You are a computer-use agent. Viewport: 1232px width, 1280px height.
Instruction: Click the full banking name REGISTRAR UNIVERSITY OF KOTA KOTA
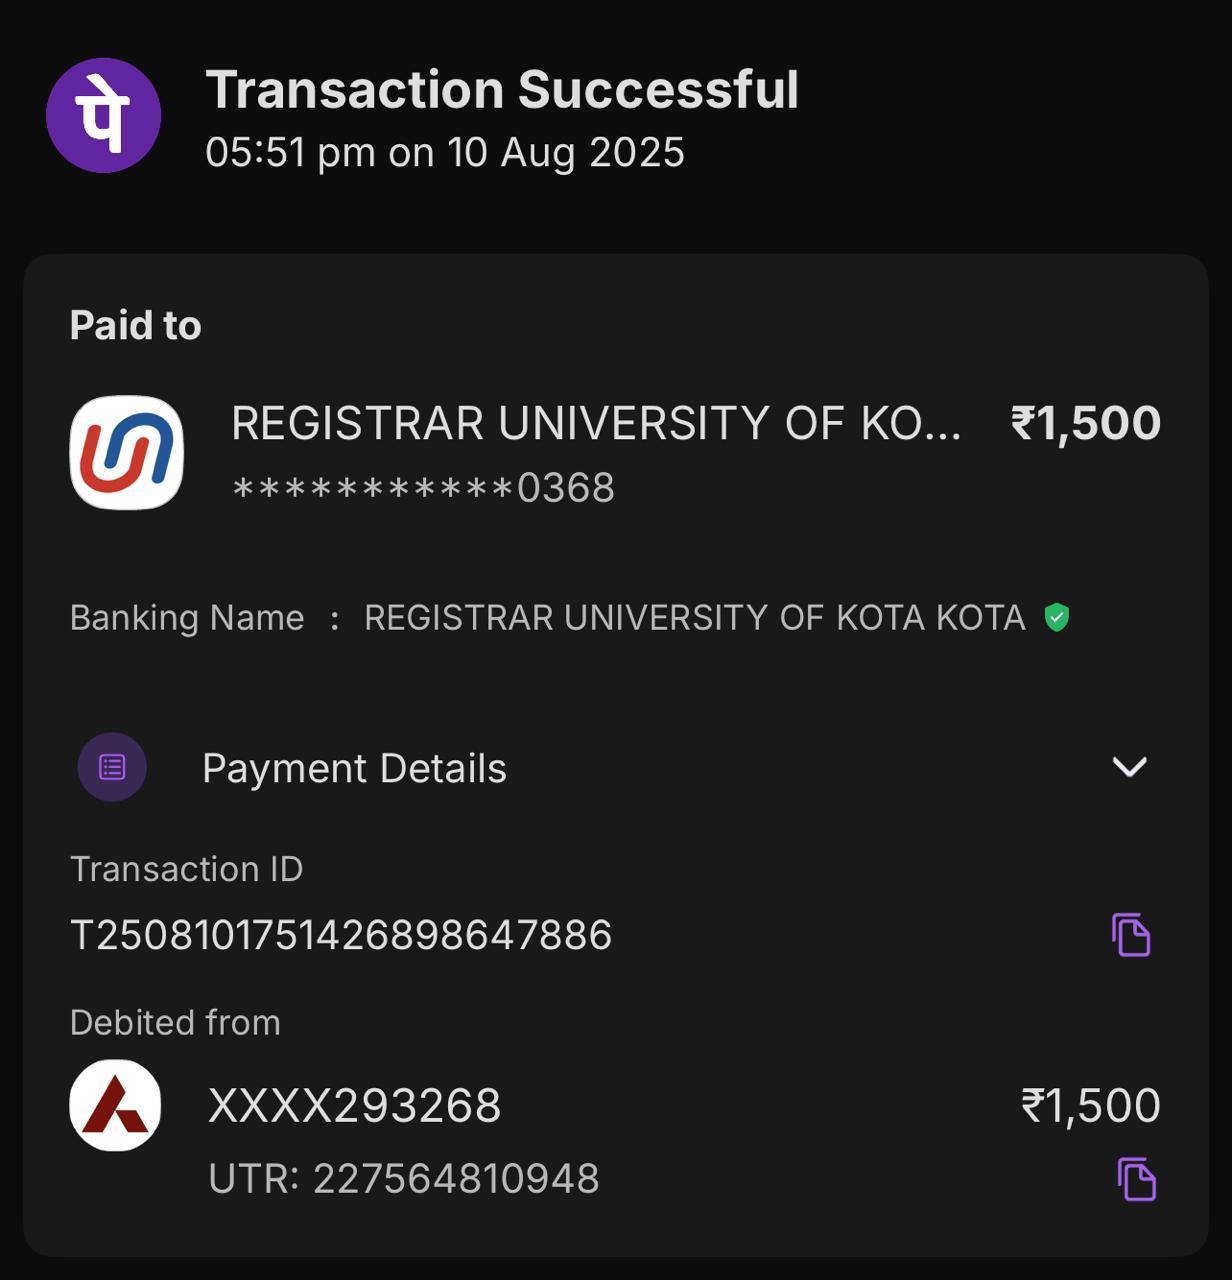point(695,618)
